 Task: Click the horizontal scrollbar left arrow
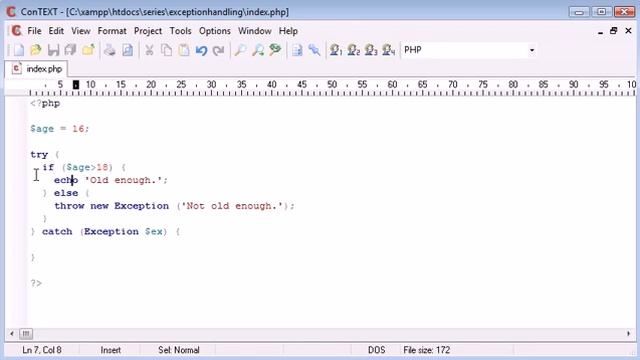click(12, 334)
